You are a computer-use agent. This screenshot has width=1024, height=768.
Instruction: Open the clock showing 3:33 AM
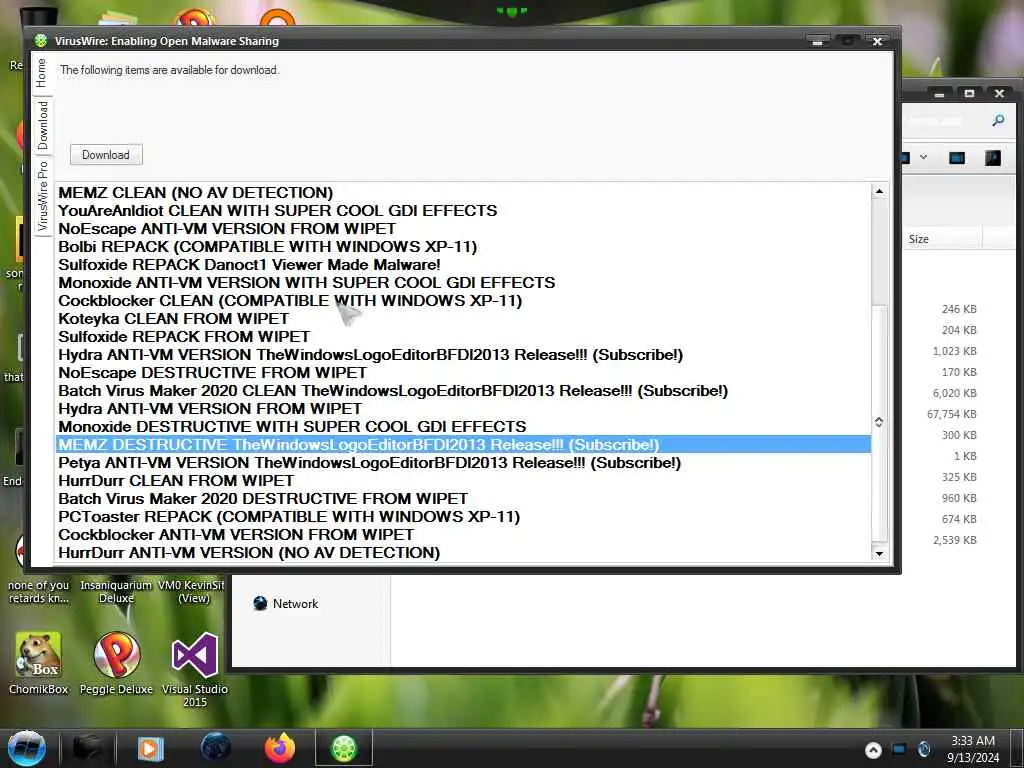click(x=973, y=749)
